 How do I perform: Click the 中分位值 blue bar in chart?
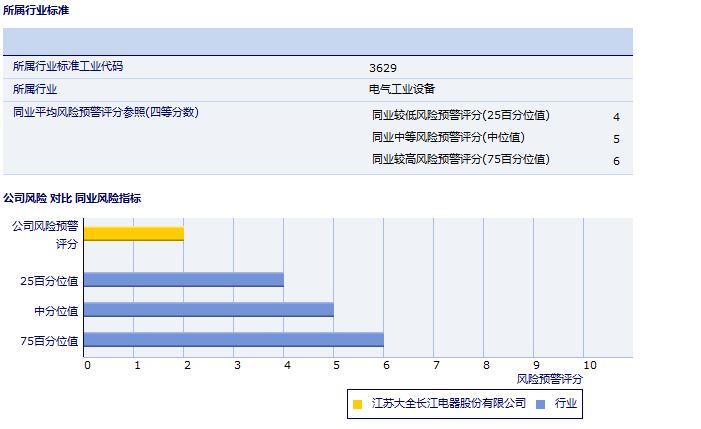[x=209, y=310]
